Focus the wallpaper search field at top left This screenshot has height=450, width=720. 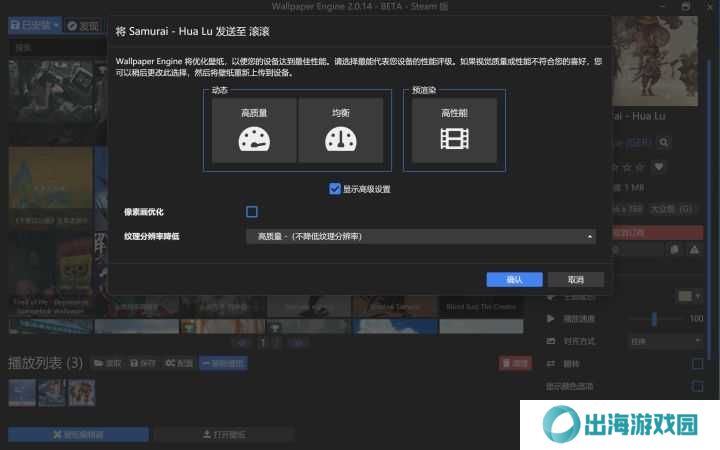[57, 47]
